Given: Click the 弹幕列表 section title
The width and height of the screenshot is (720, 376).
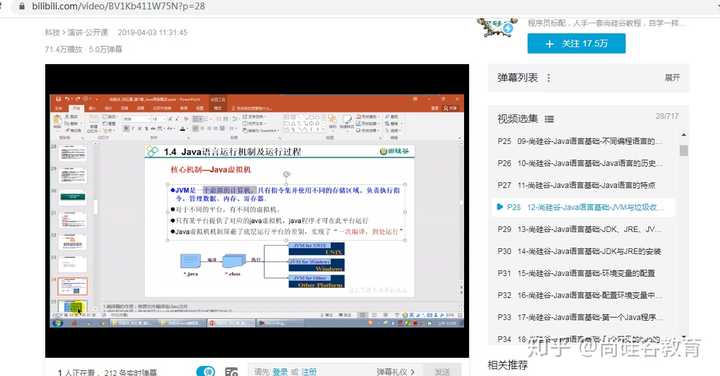Looking at the screenshot, I should pos(518,78).
